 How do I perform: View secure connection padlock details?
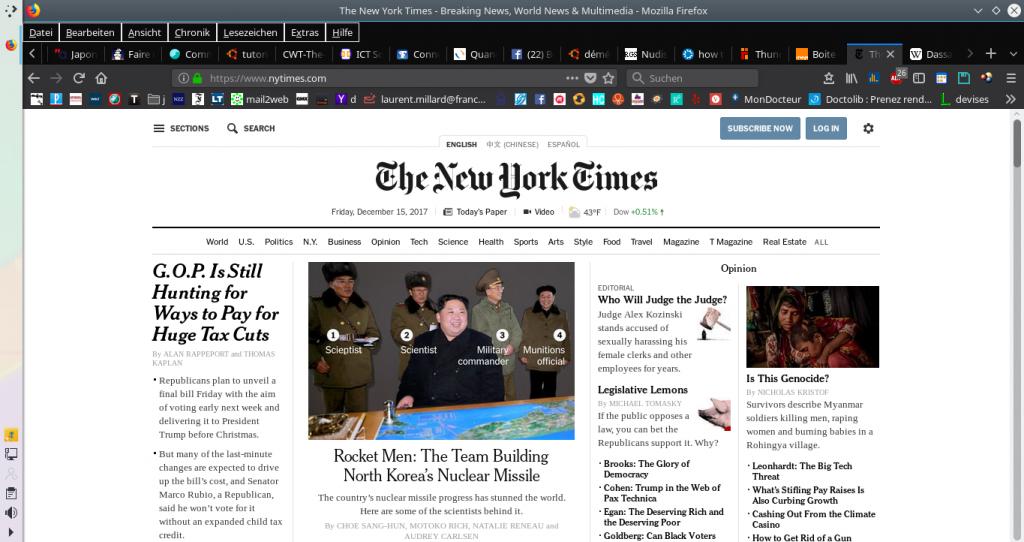pyautogui.click(x=197, y=78)
